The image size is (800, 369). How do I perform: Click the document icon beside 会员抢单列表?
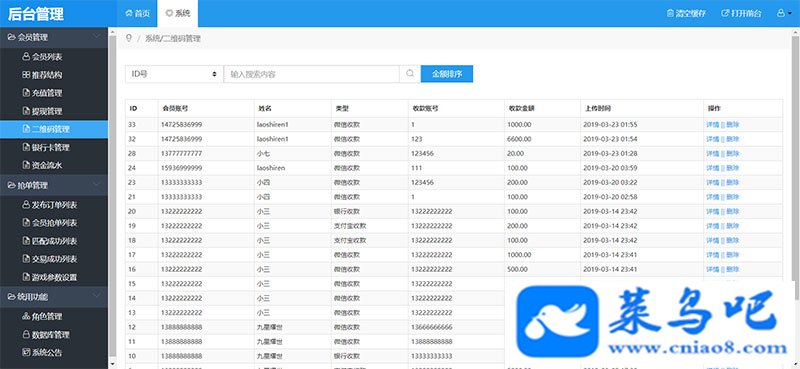point(27,223)
